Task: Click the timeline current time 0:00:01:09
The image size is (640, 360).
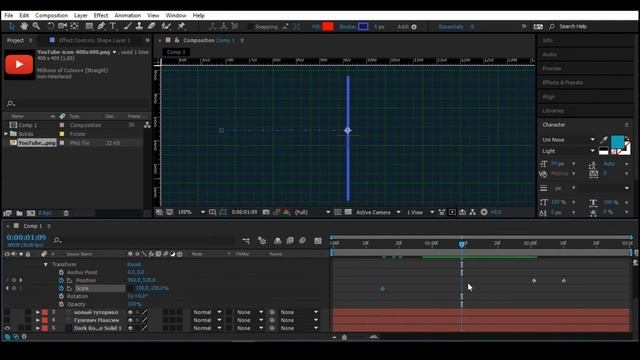Action: pyautogui.click(x=26, y=237)
